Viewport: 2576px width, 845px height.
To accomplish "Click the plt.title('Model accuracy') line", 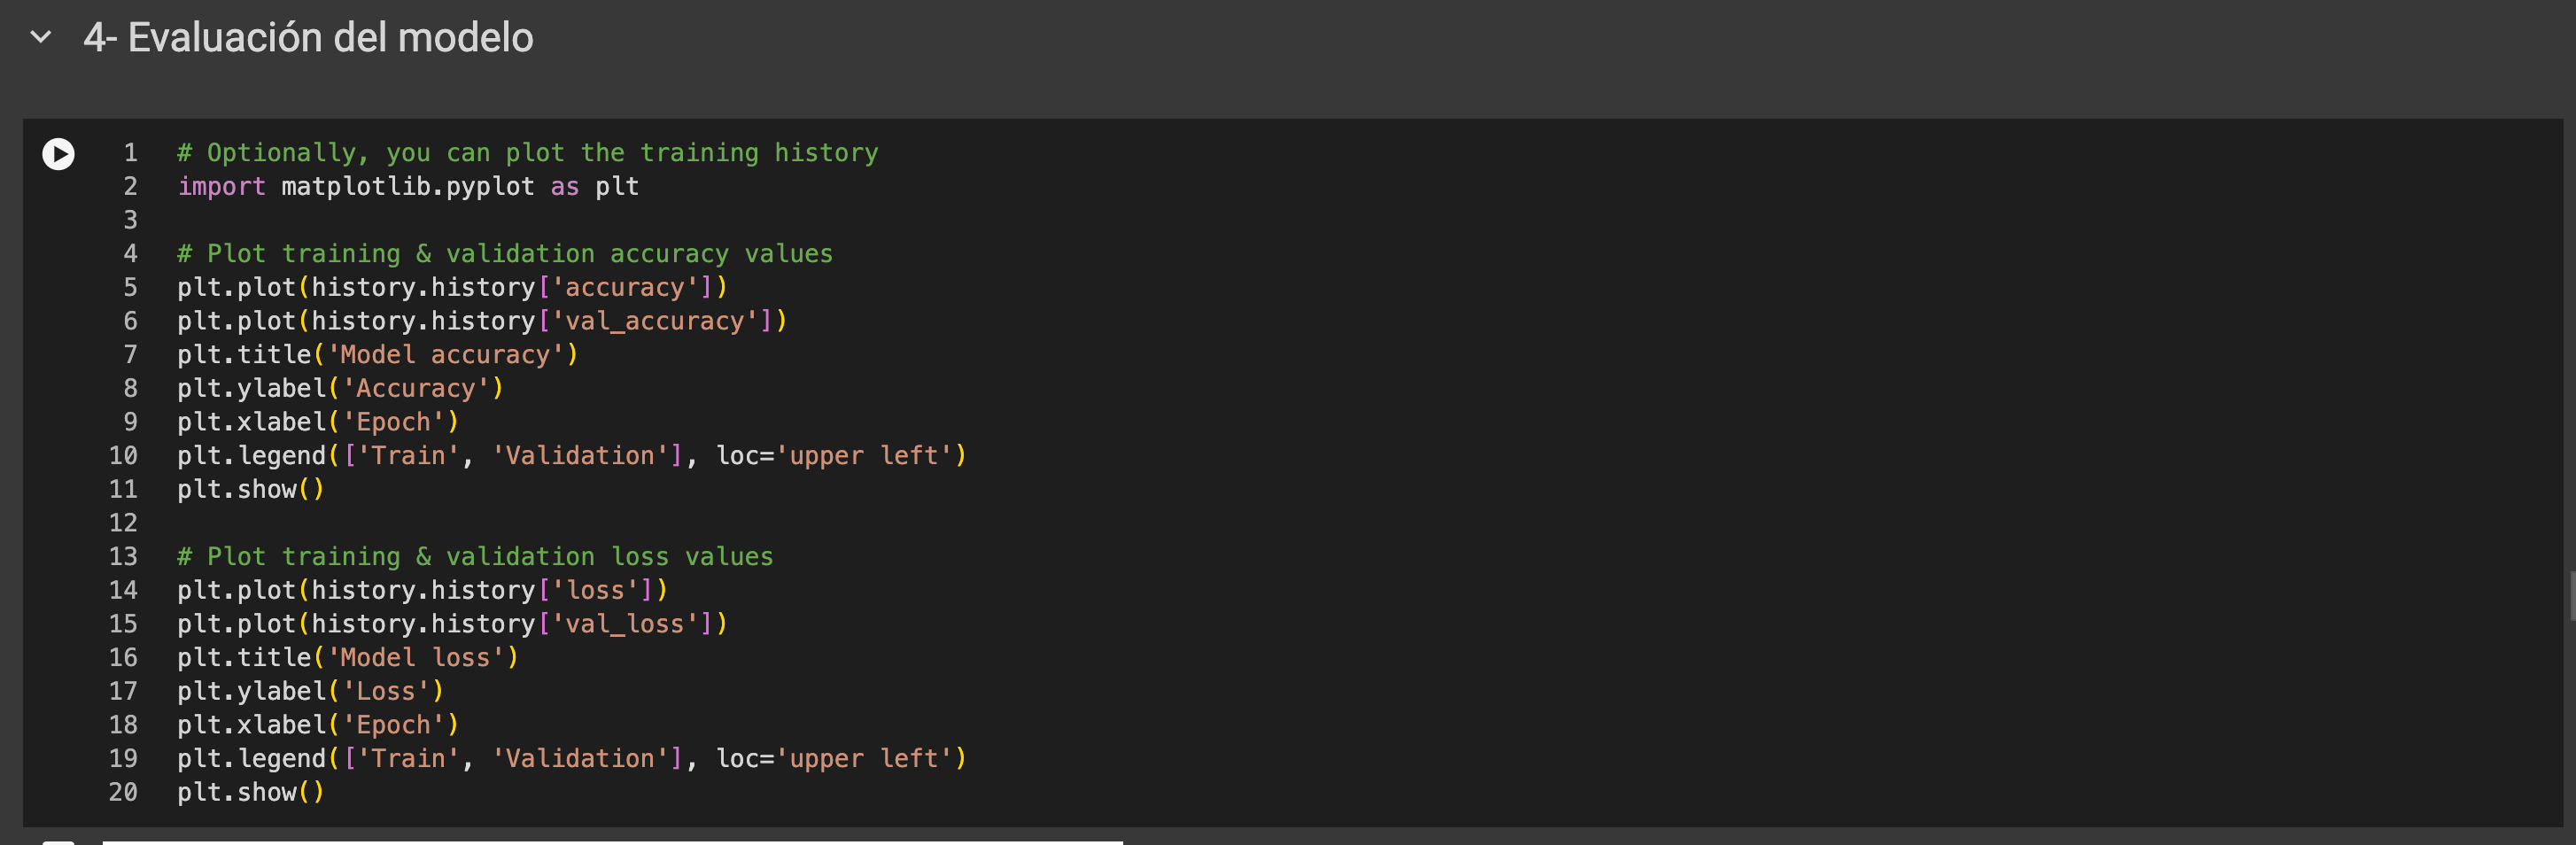I will [x=377, y=355].
